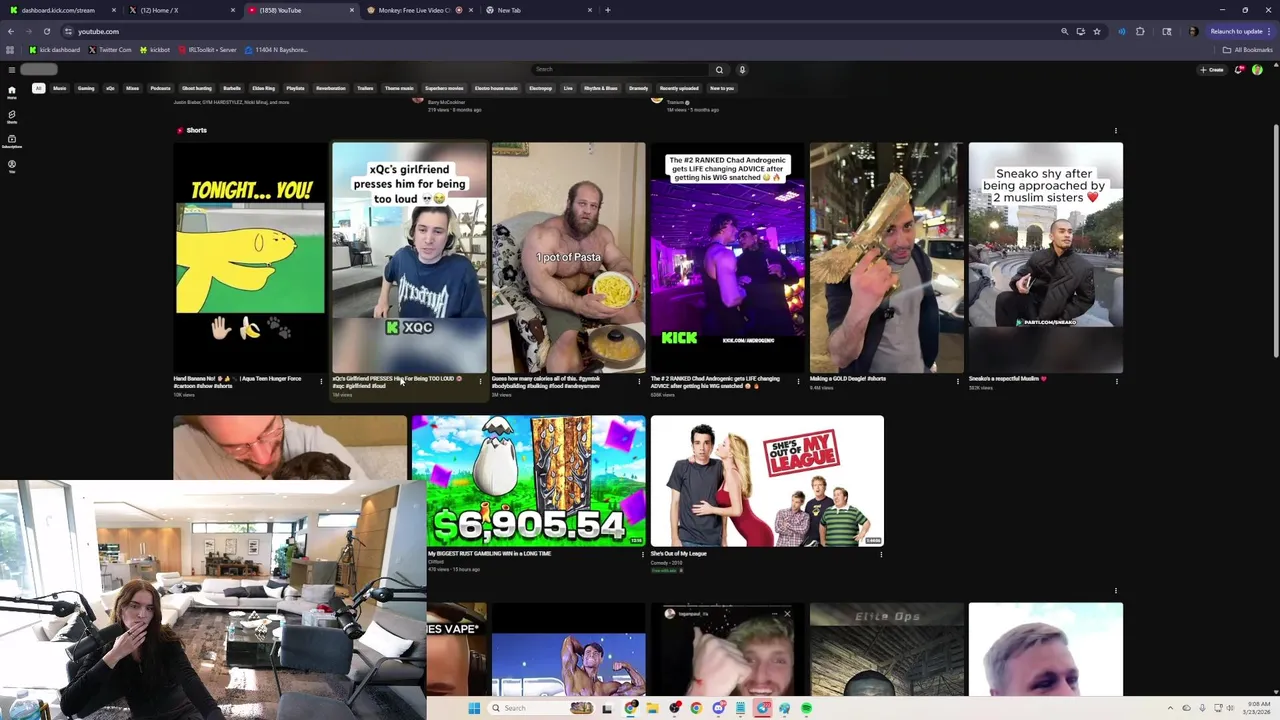This screenshot has width=1280, height=720.
Task: Play the 1 pot of Pasta short
Action: tap(568, 257)
